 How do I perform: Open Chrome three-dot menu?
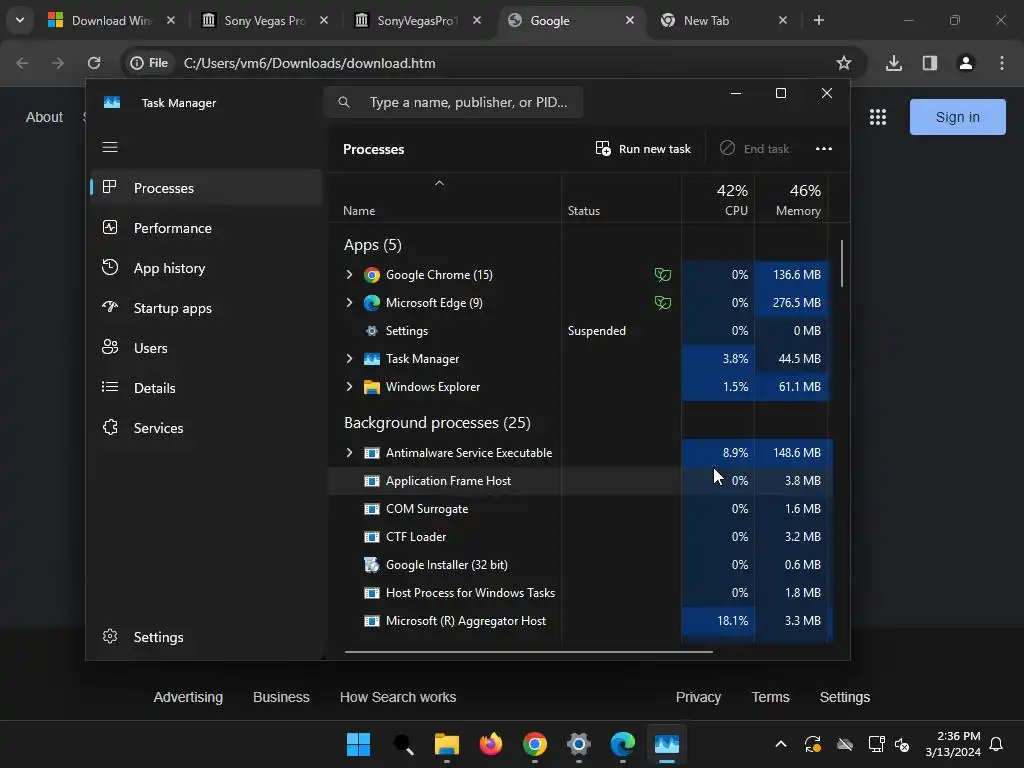coord(1001,63)
